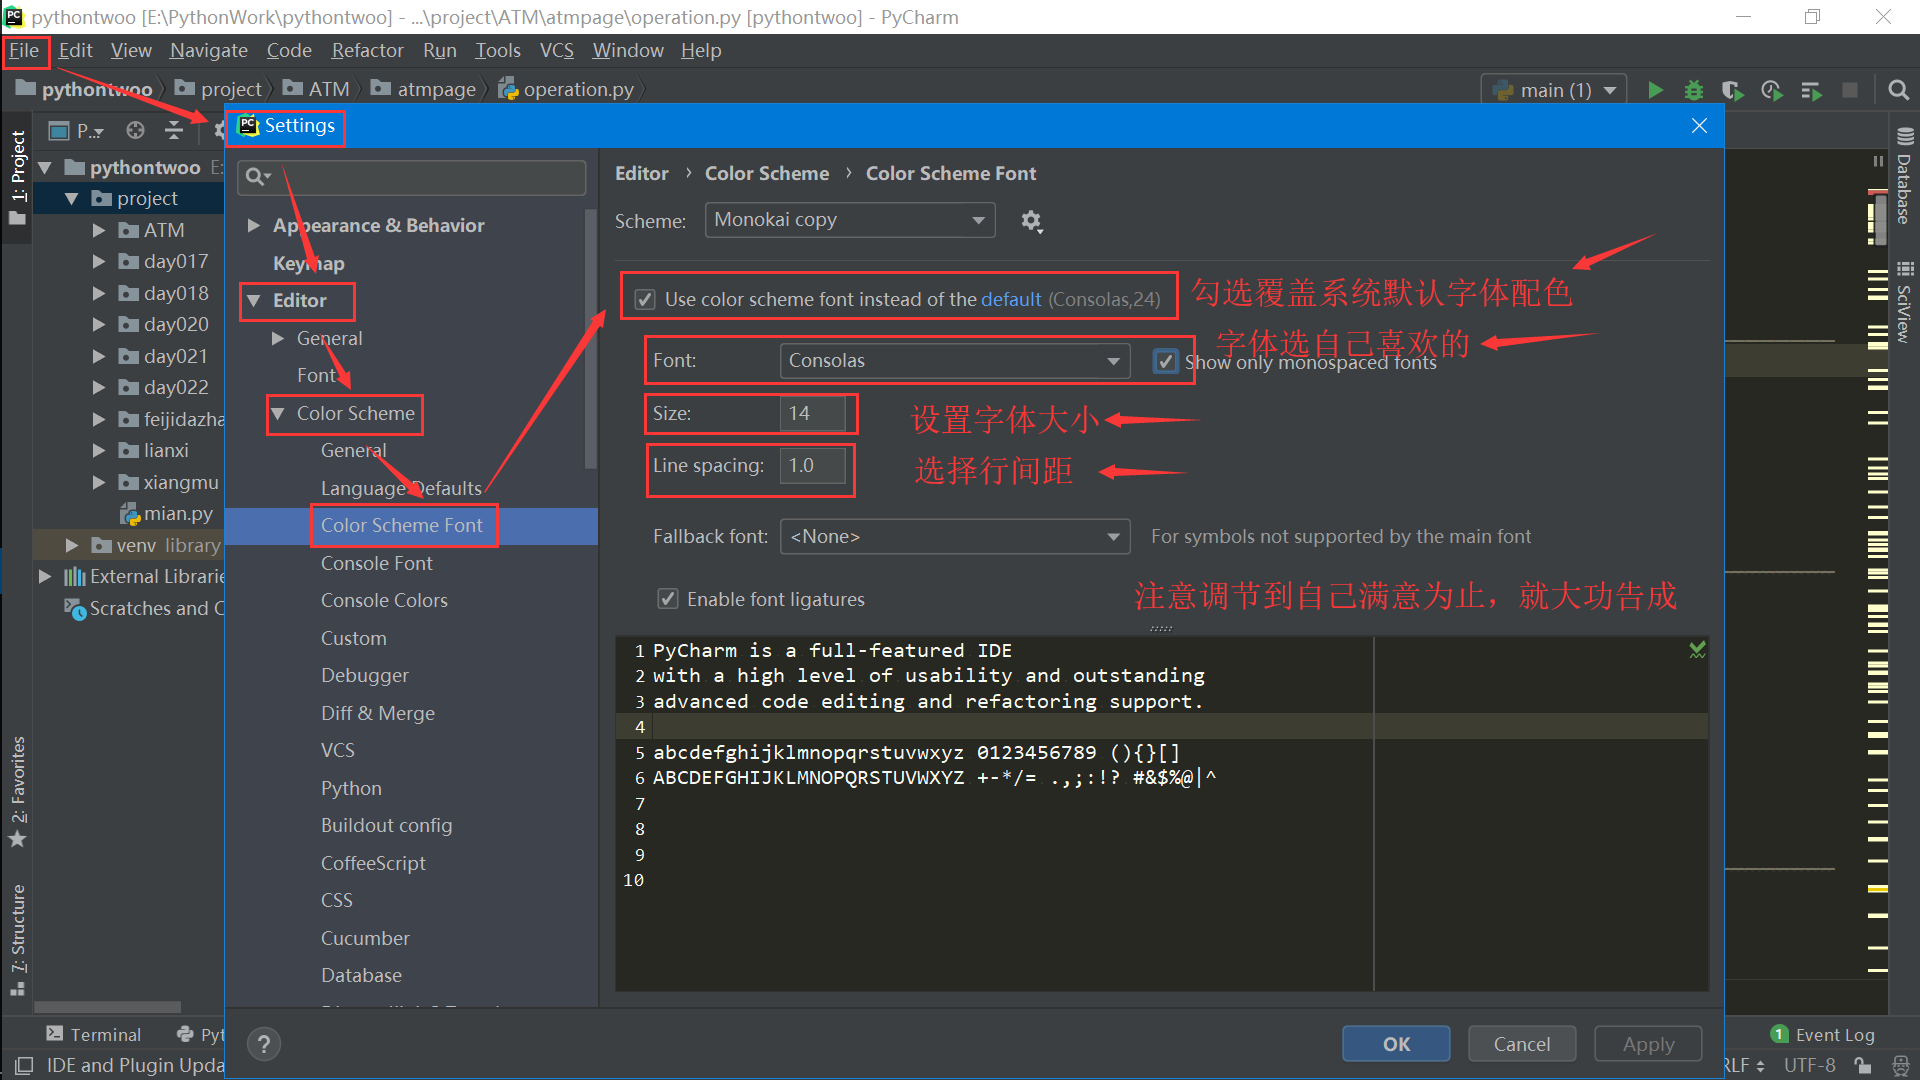Click the collapse all icon in Project panel
1920x1080 pixels.
pyautogui.click(x=174, y=130)
